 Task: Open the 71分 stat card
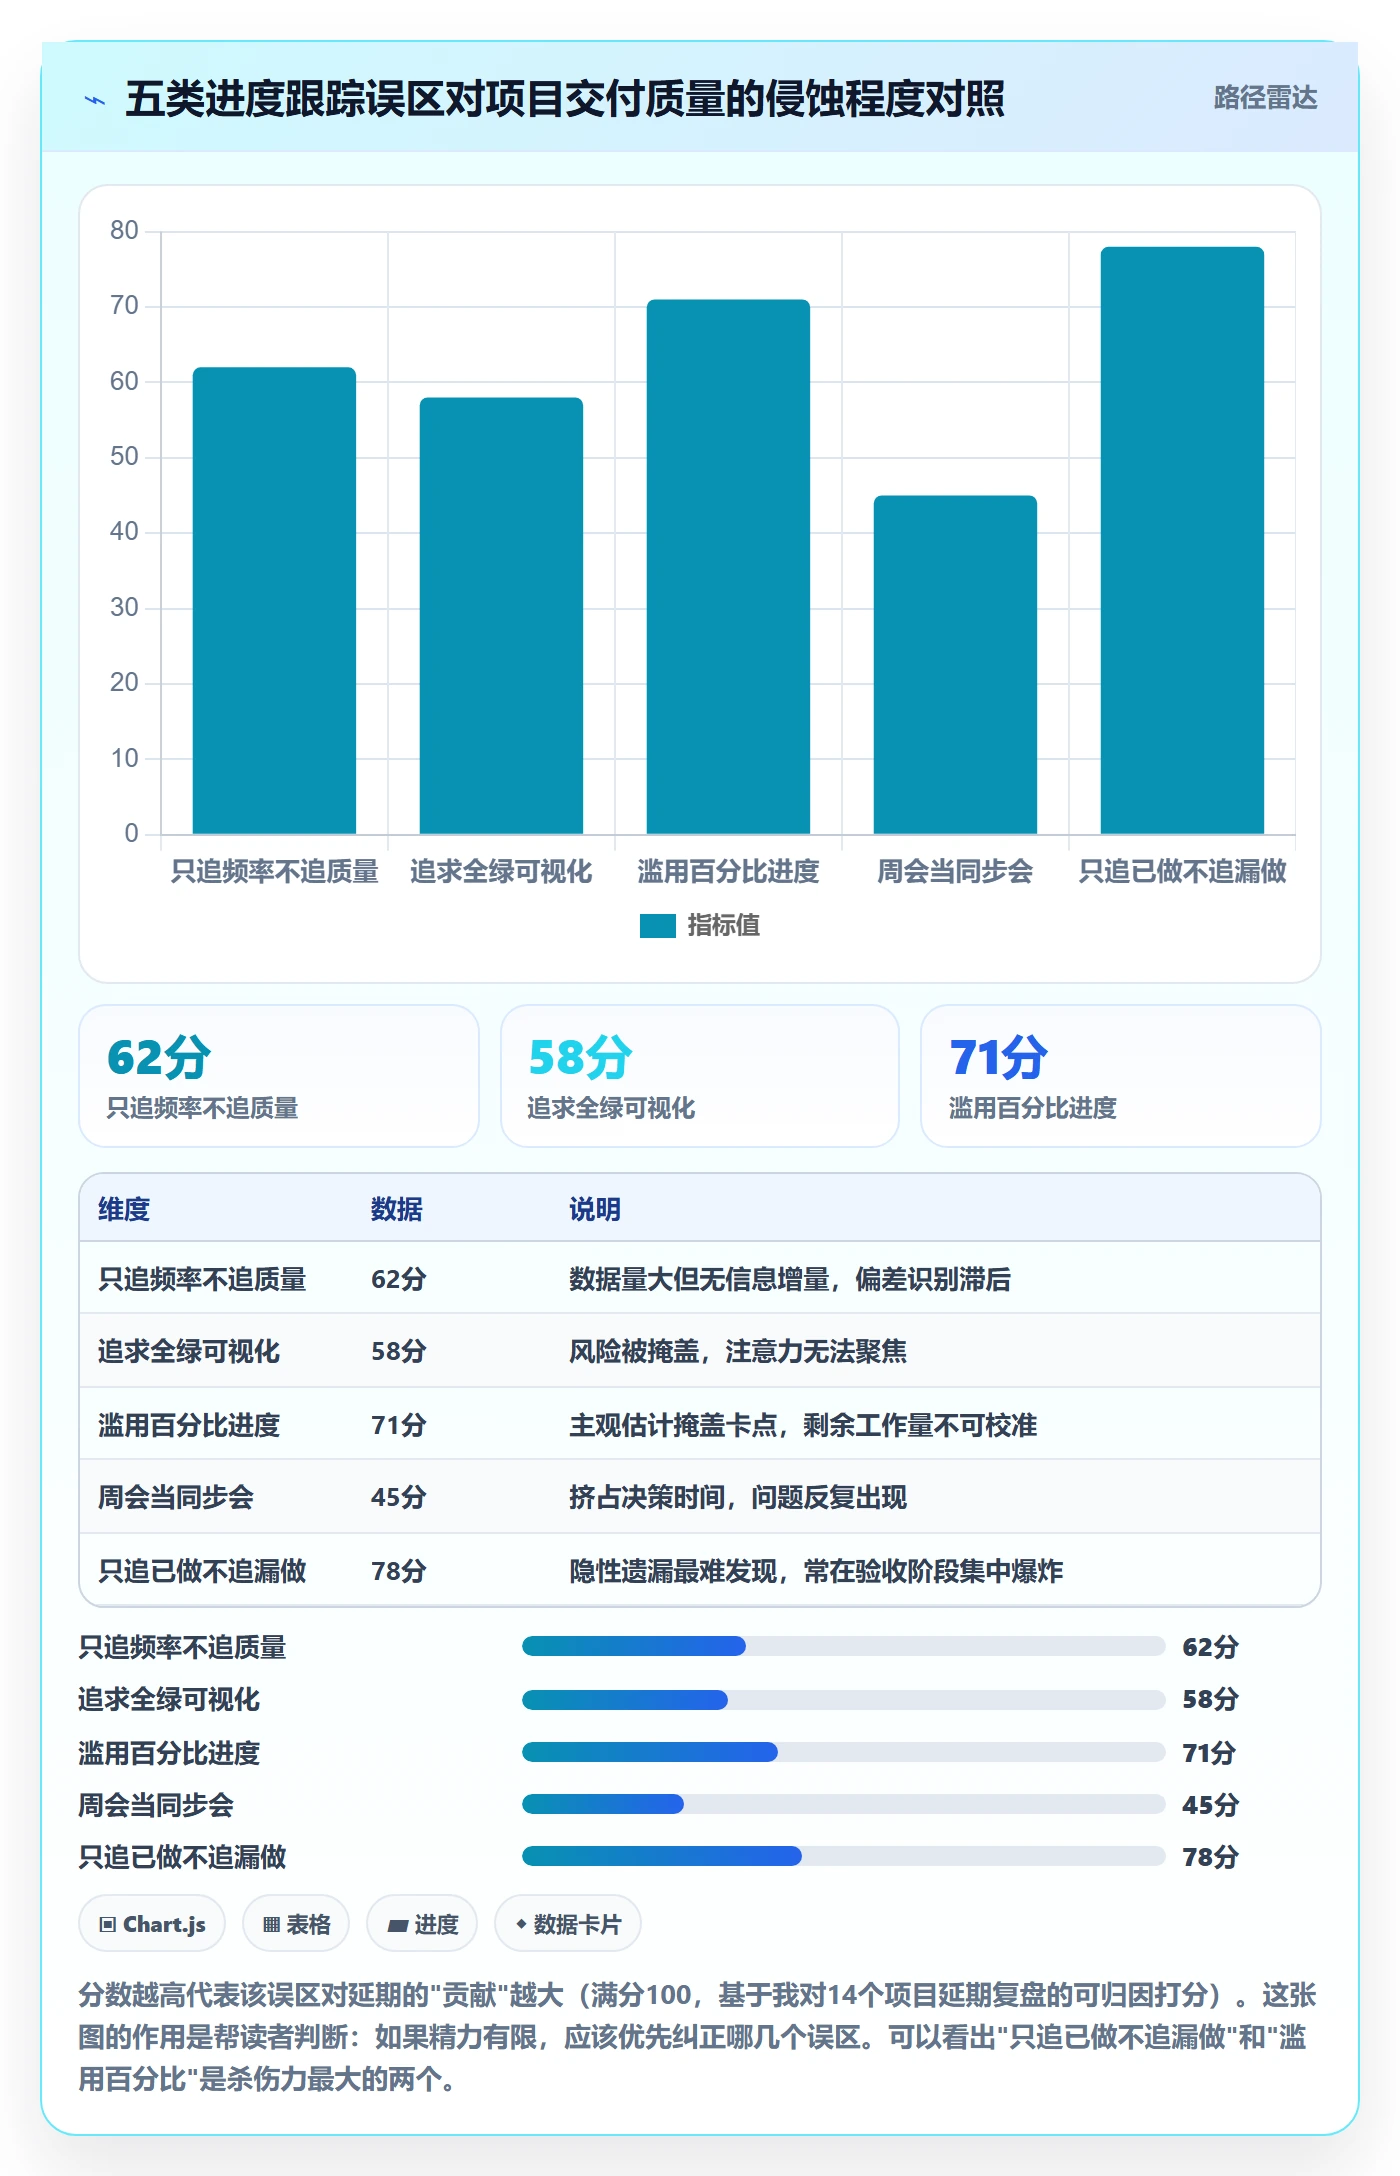coord(1121,1076)
